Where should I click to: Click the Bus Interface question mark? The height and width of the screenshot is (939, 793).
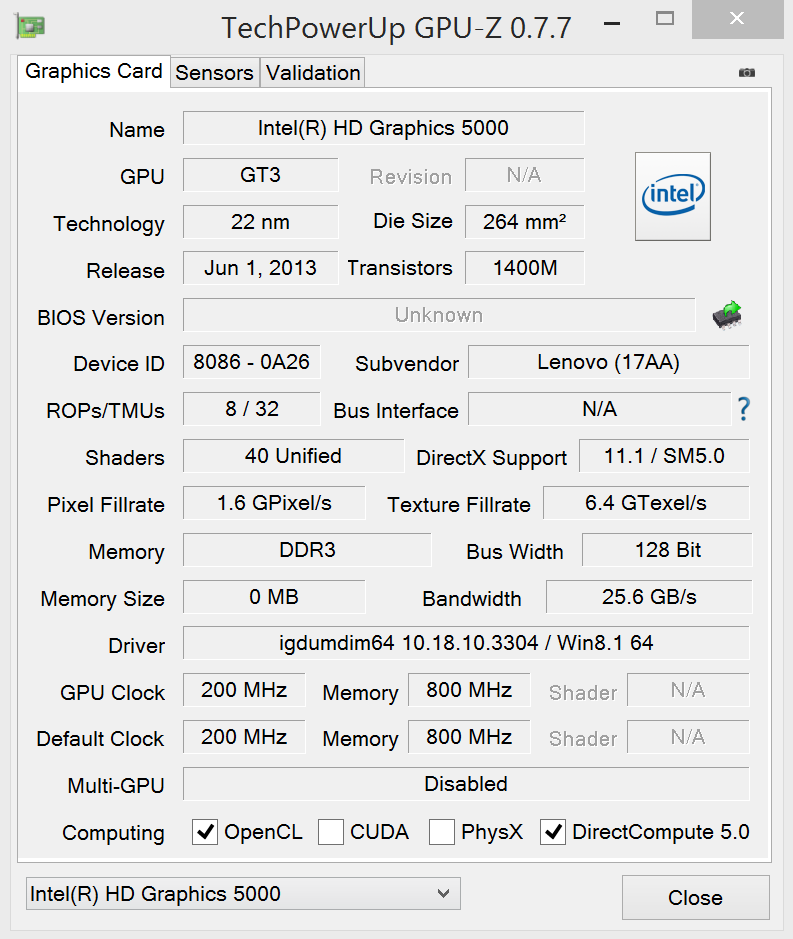coord(743,409)
